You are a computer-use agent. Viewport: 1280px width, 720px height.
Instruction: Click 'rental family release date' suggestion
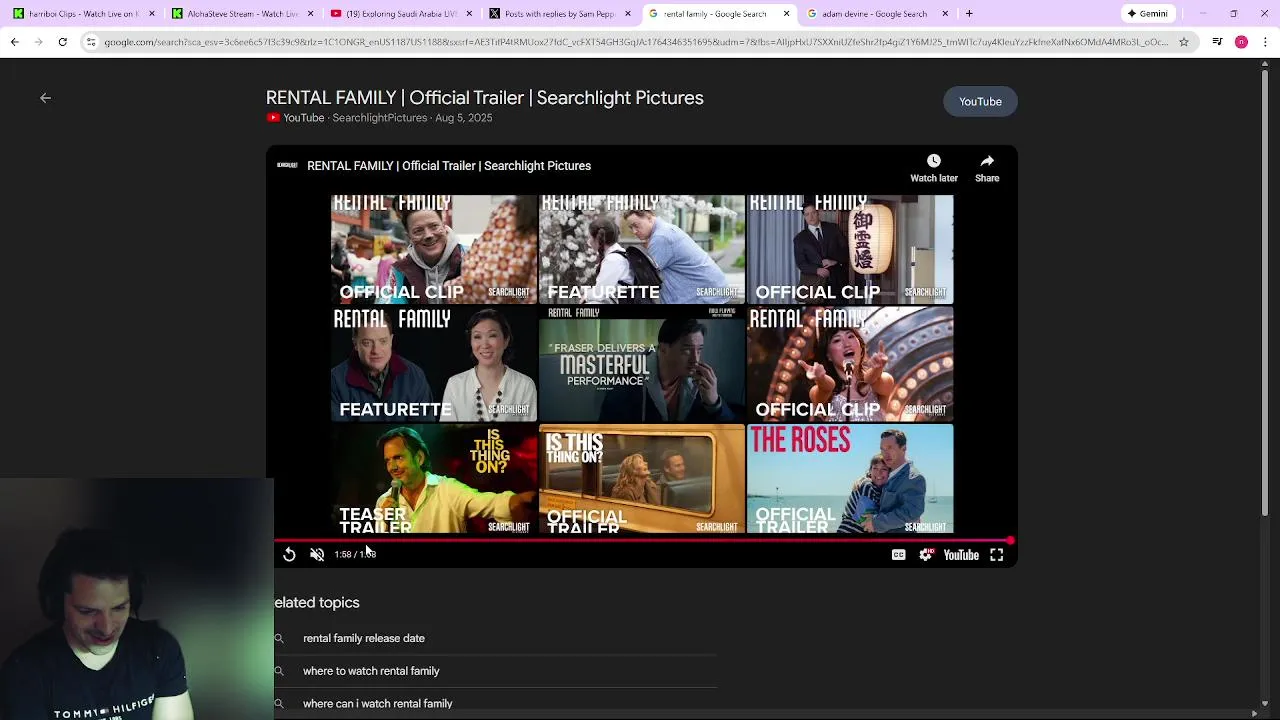[x=364, y=638]
